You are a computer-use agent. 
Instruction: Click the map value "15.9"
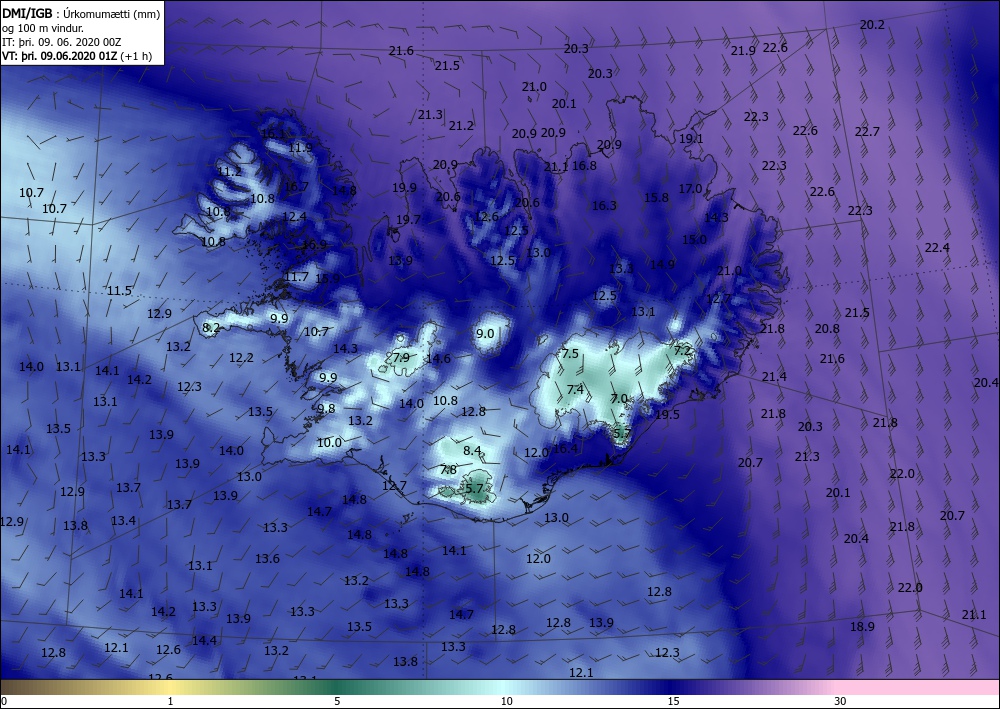[x=327, y=279]
